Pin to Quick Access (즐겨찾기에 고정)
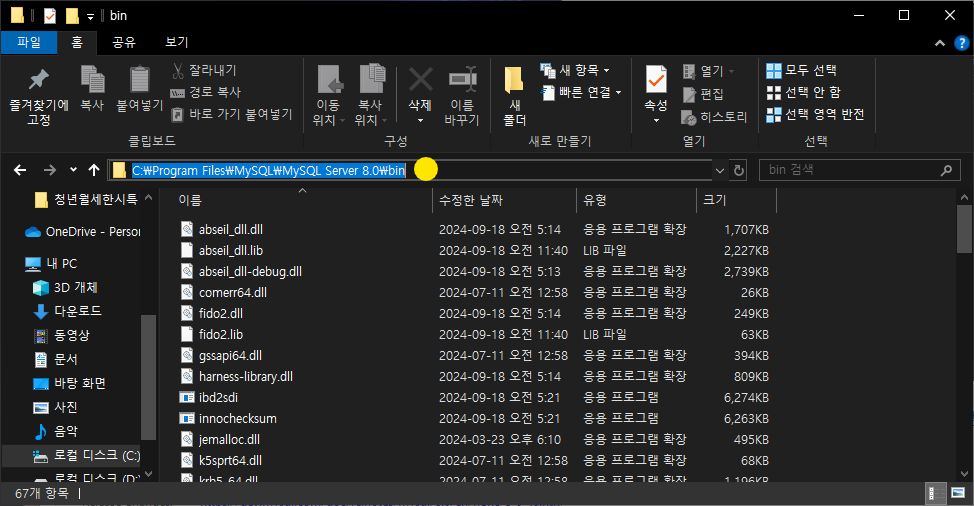 [x=39, y=96]
